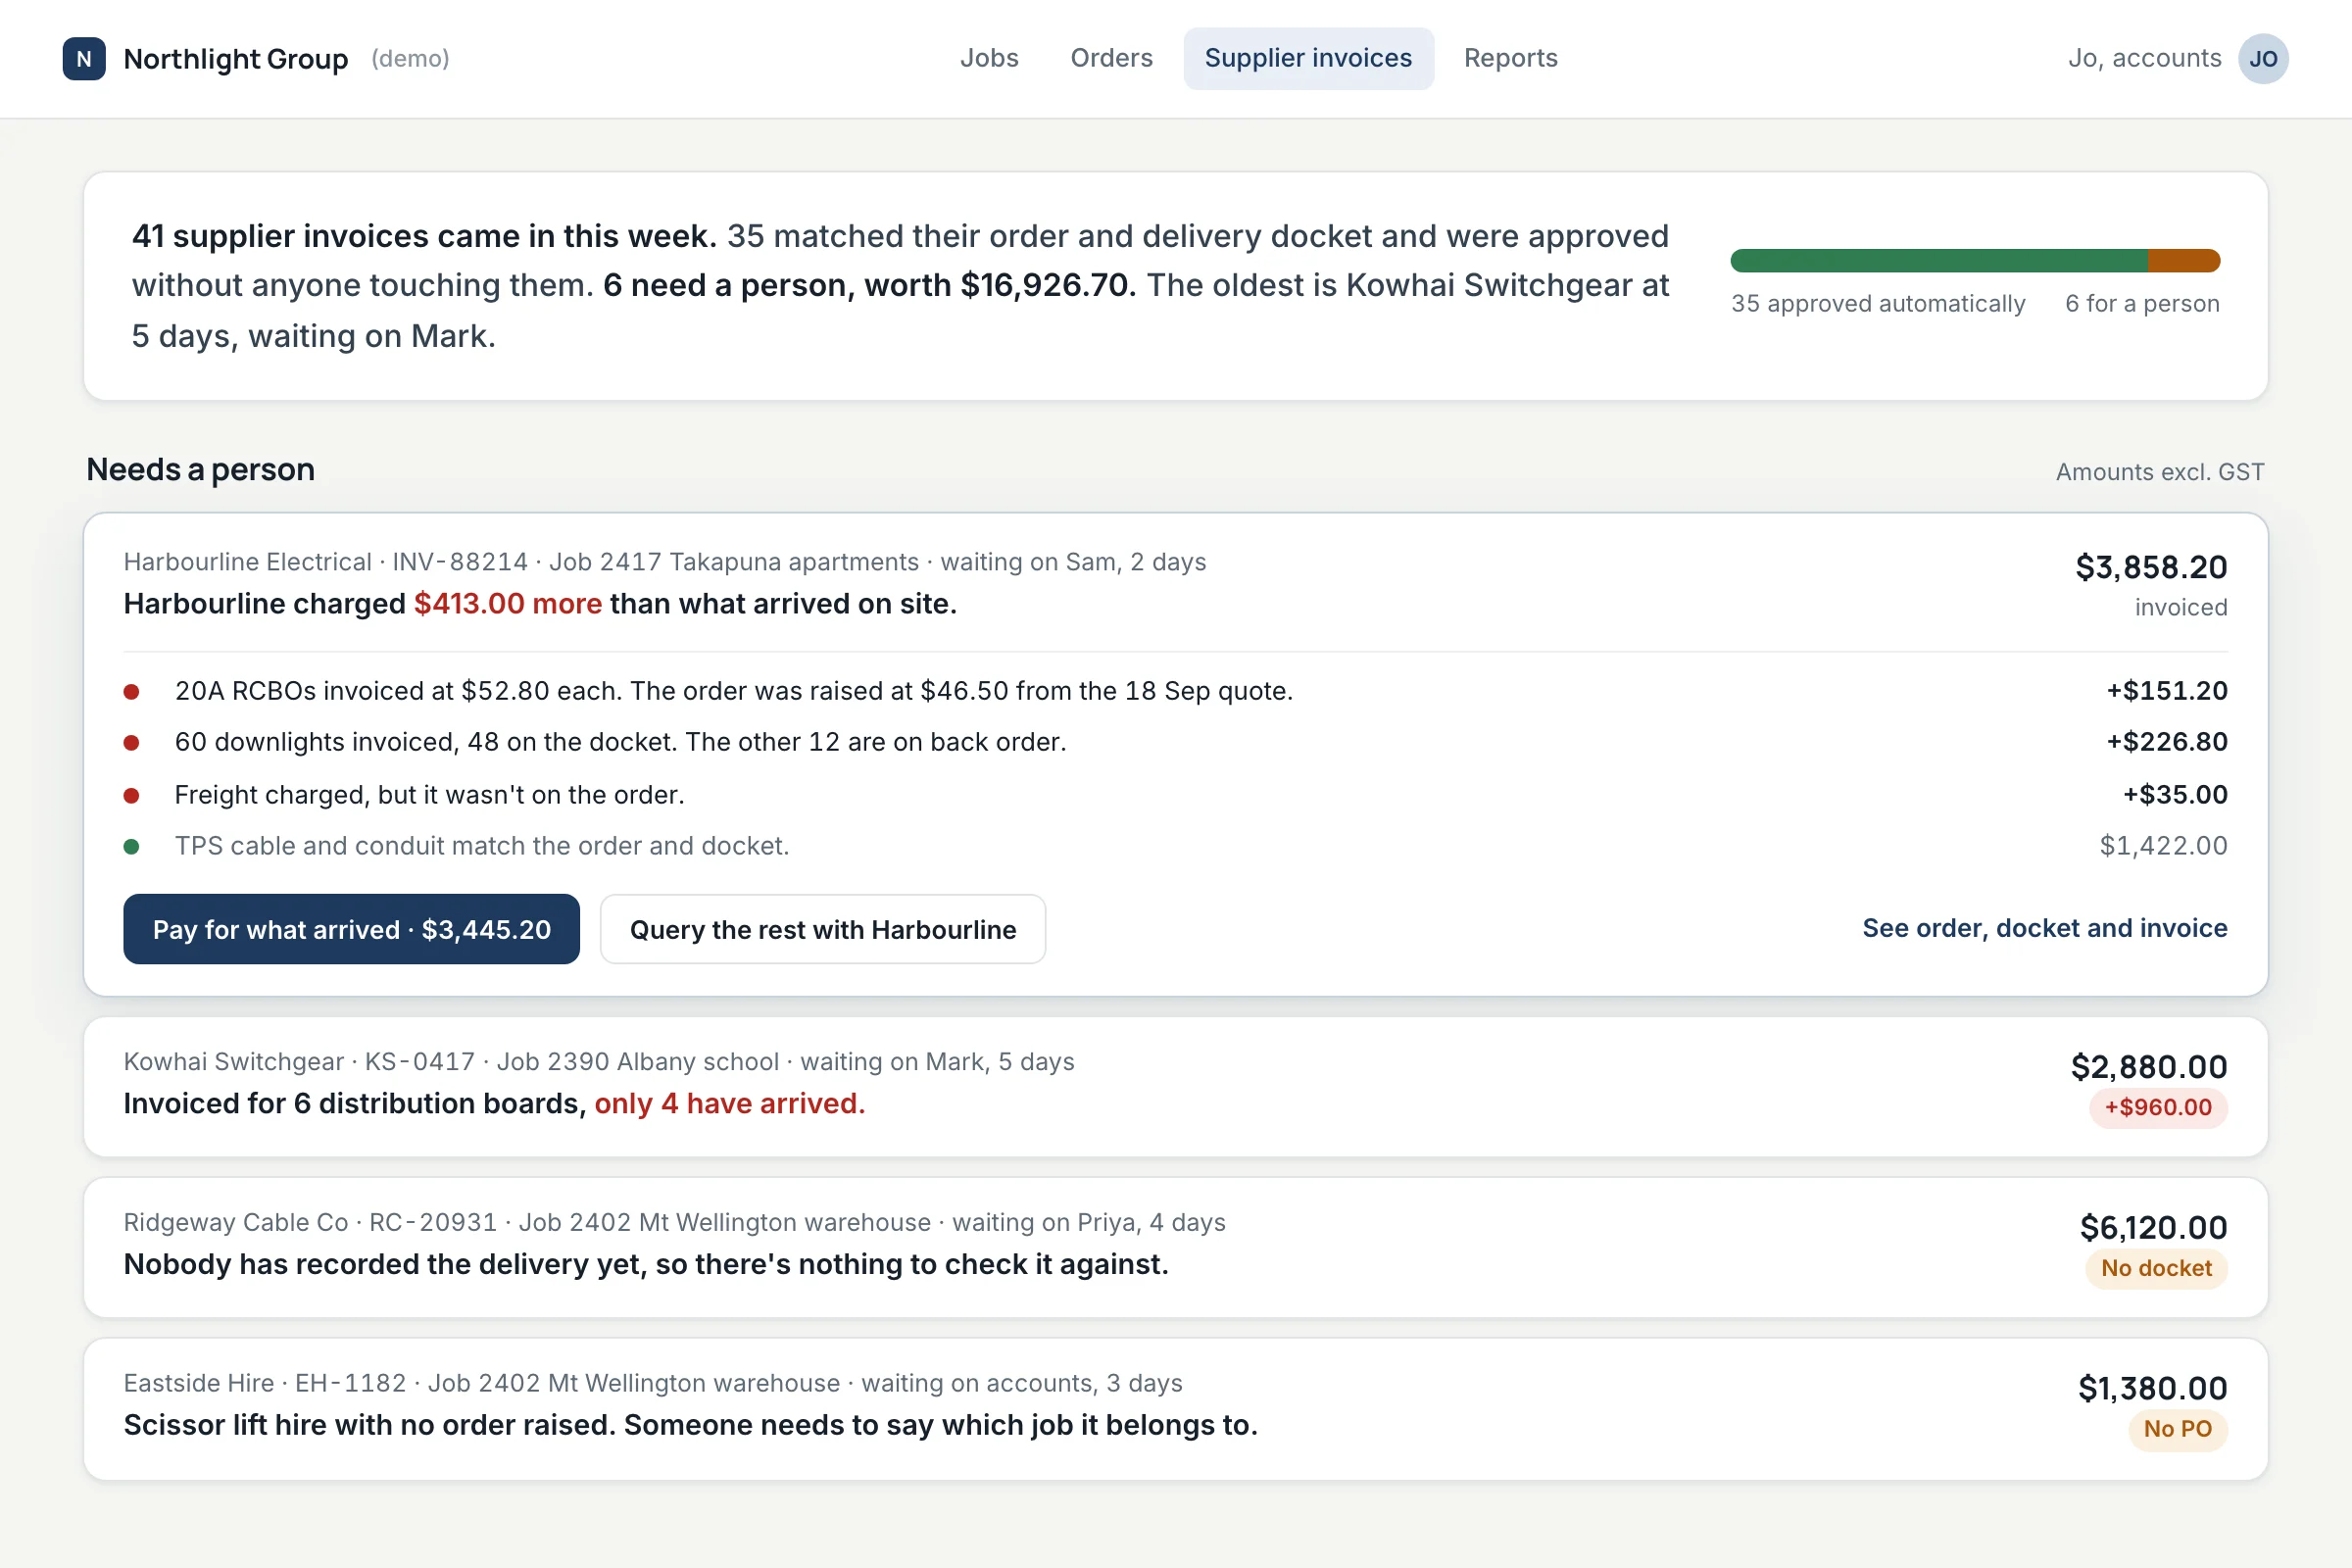Open See order, docket and invoice link
Viewport: 2352px width, 1568px height.
[2044, 929]
